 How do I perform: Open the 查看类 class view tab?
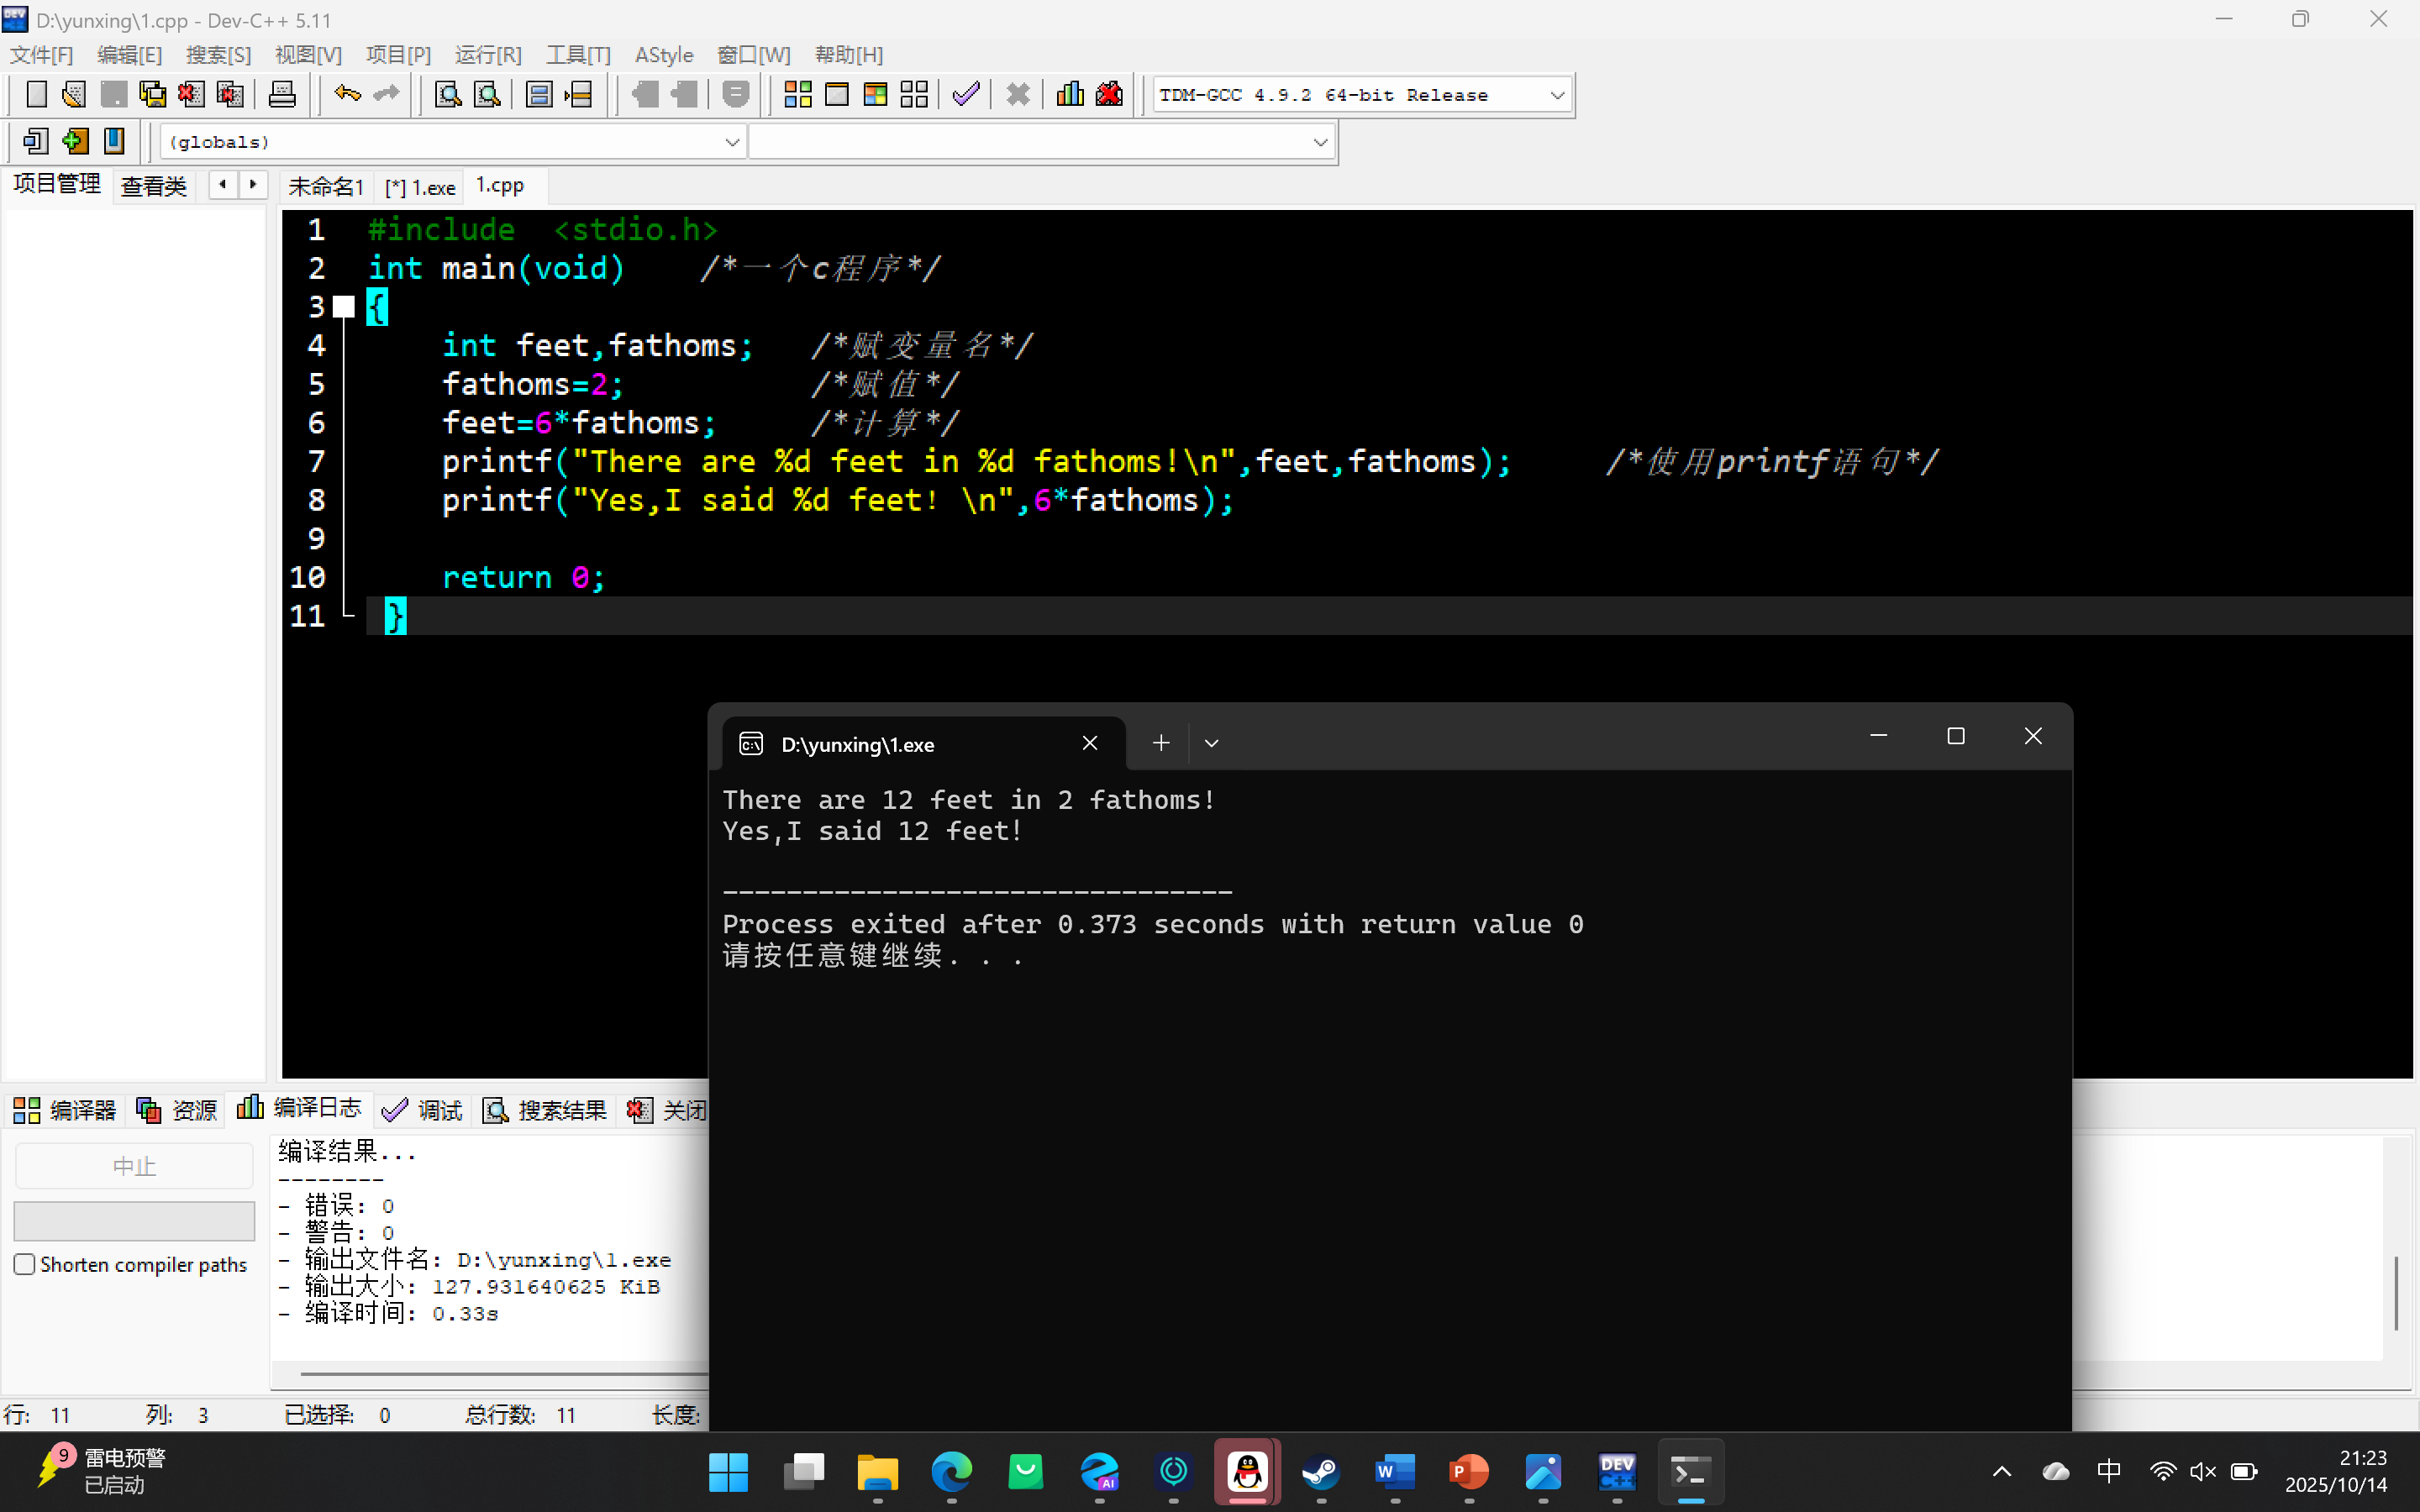(x=153, y=186)
